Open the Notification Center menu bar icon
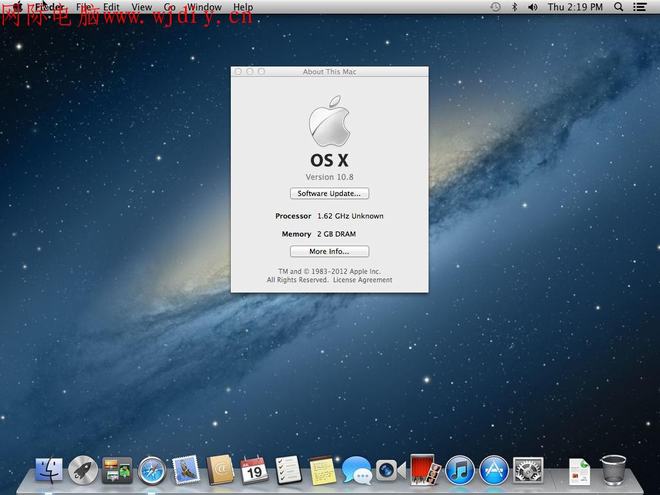 (x=642, y=7)
